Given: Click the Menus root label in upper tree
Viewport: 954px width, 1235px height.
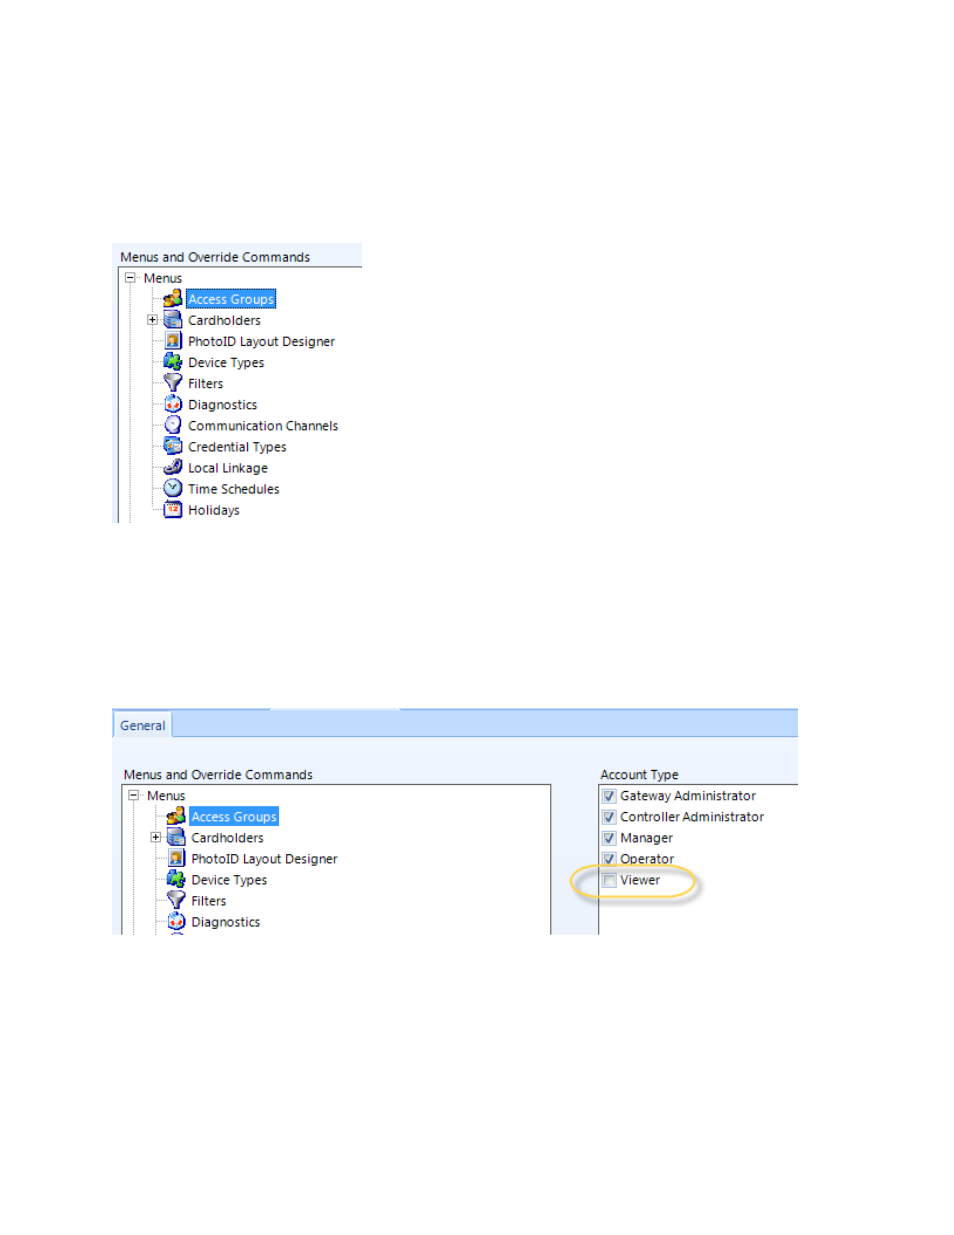Looking at the screenshot, I should [x=162, y=278].
